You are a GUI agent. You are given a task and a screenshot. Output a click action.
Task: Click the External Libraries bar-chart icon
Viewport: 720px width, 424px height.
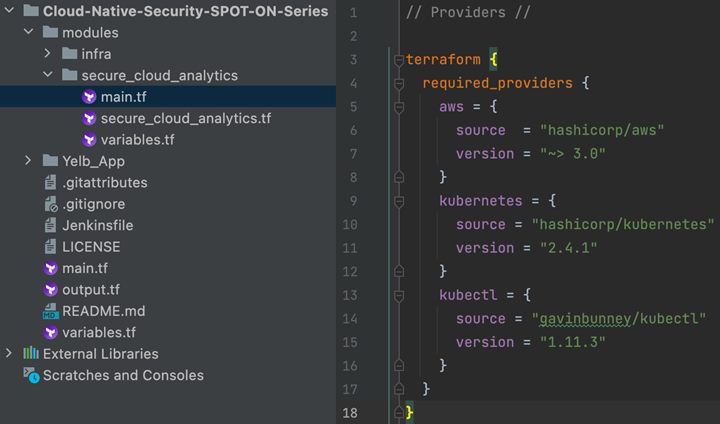point(30,354)
